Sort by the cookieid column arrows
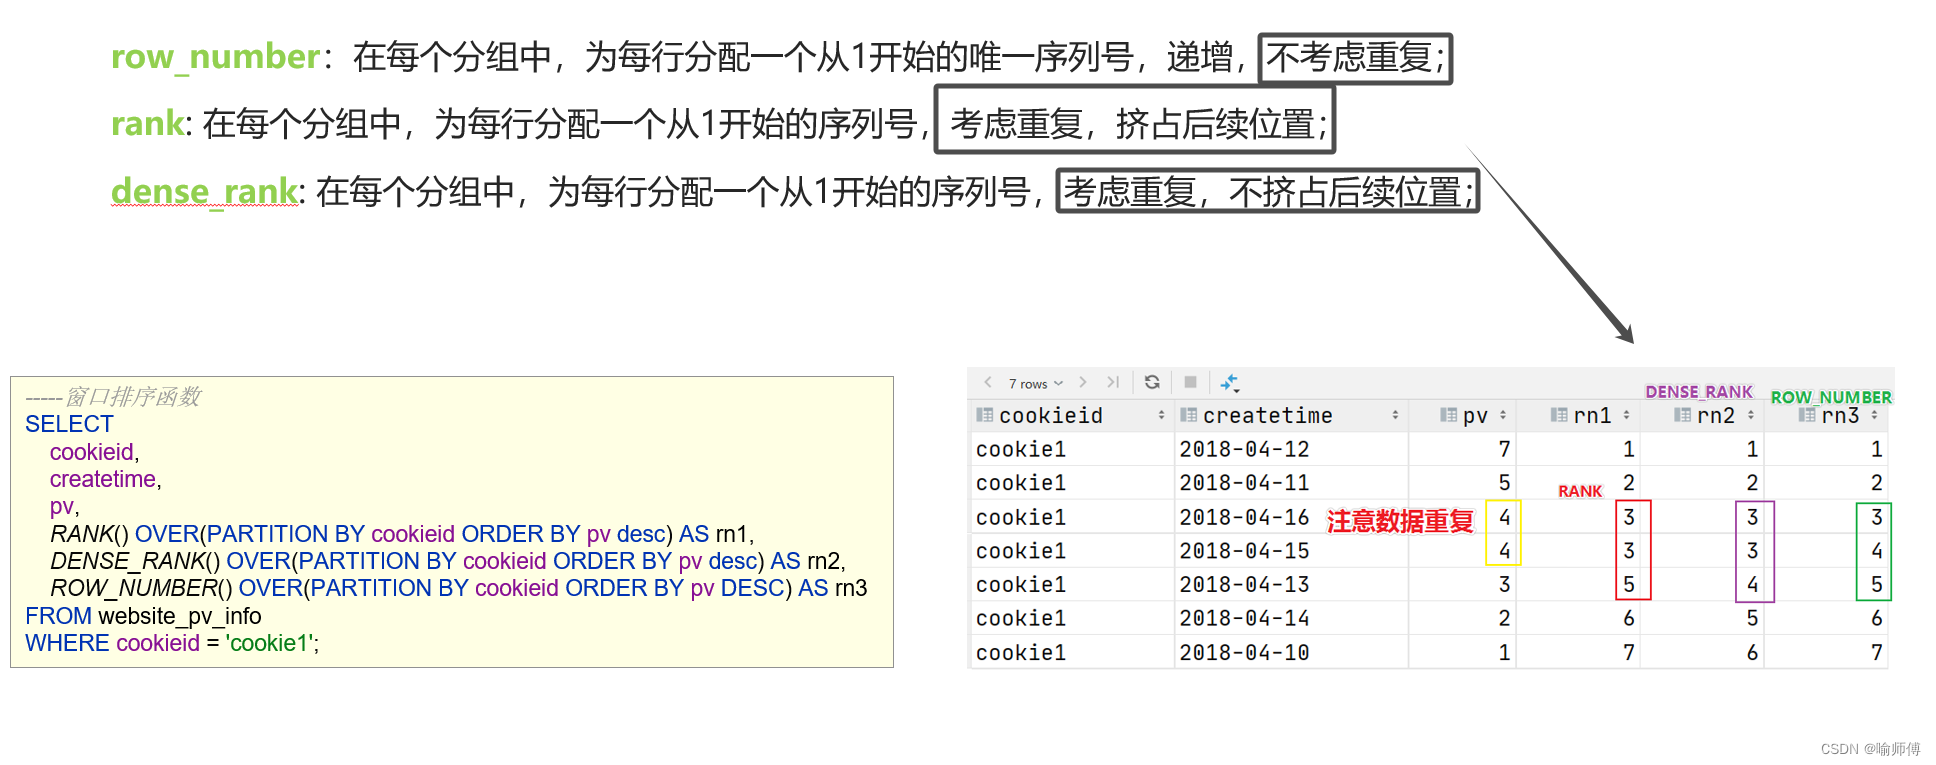 1161,415
